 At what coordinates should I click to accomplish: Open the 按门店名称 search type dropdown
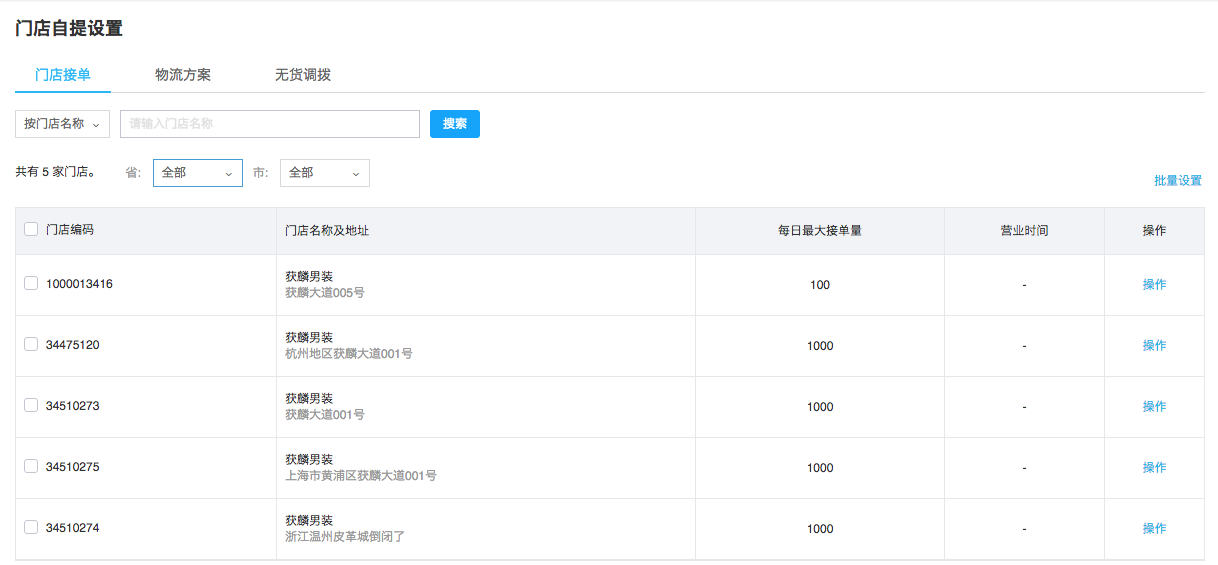[x=62, y=124]
